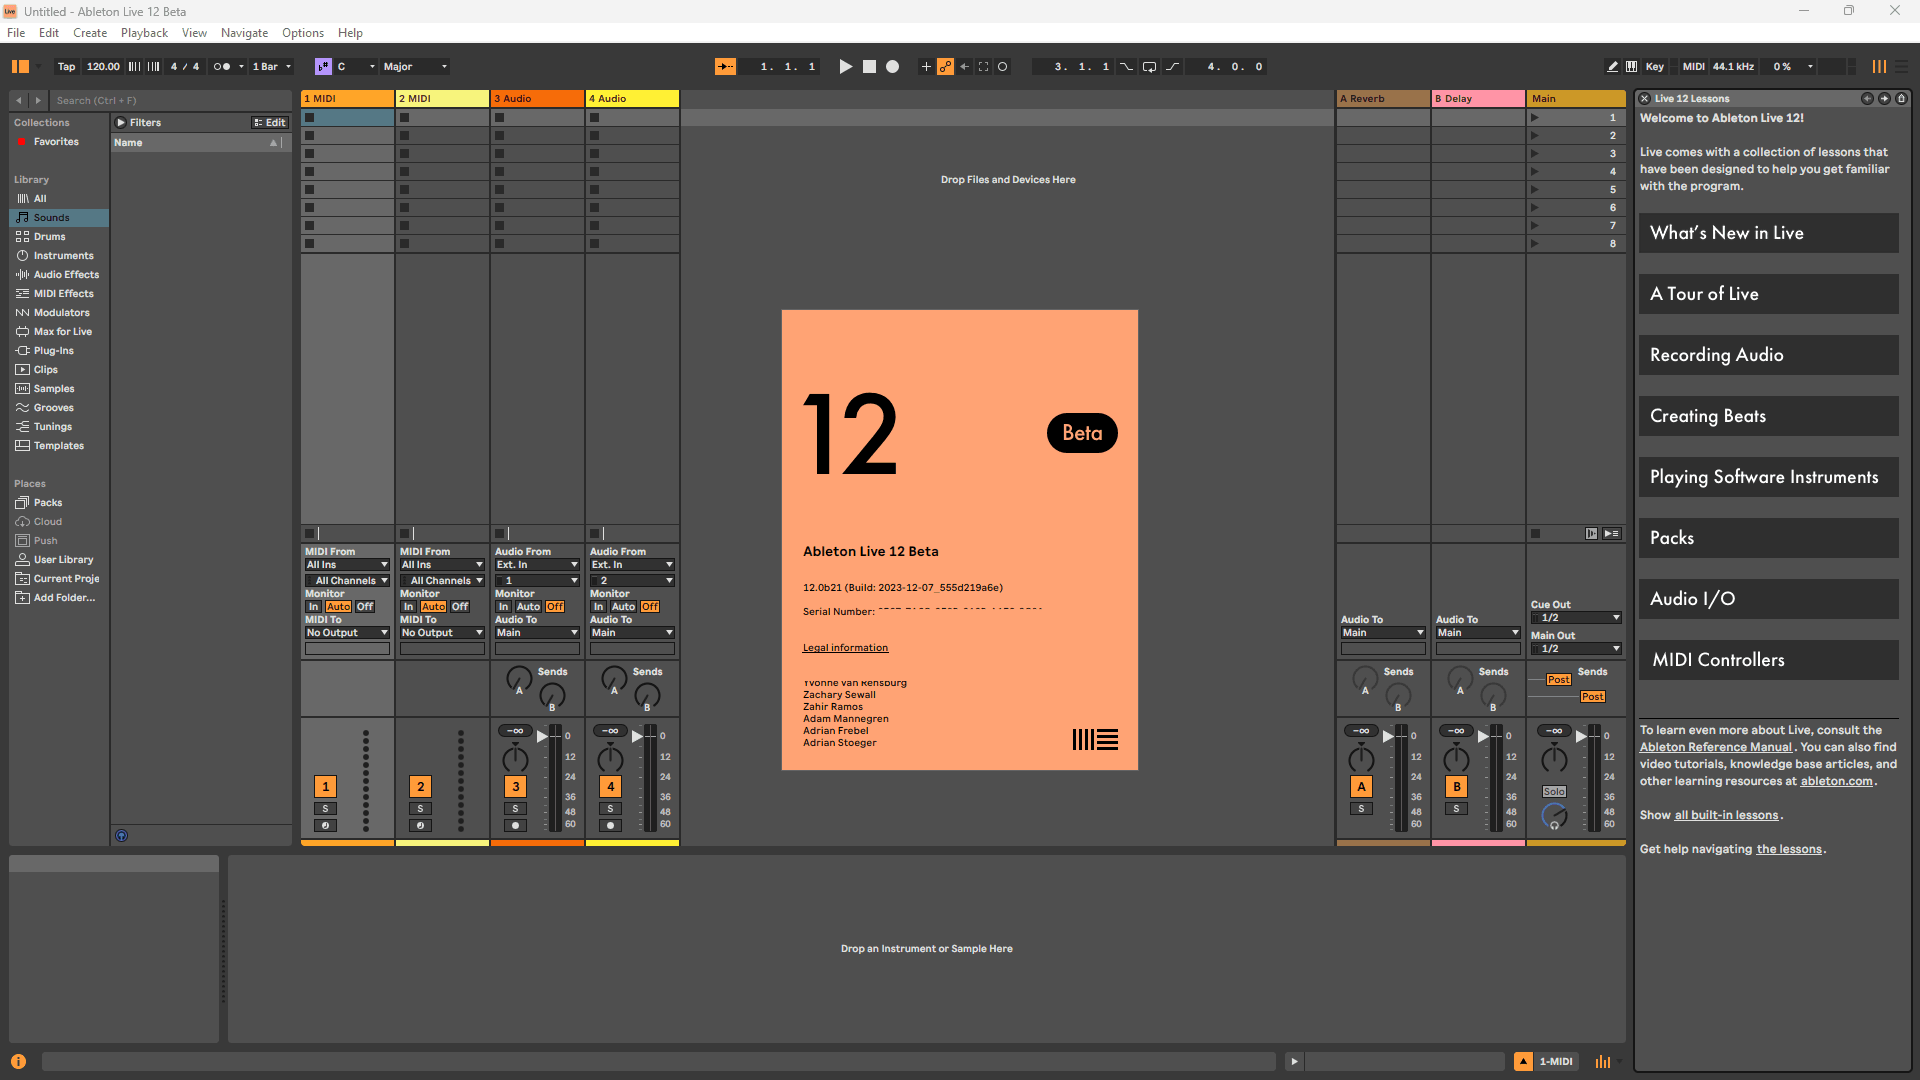Select the Max for Live category
This screenshot has width=1920, height=1080.
tap(62, 332)
